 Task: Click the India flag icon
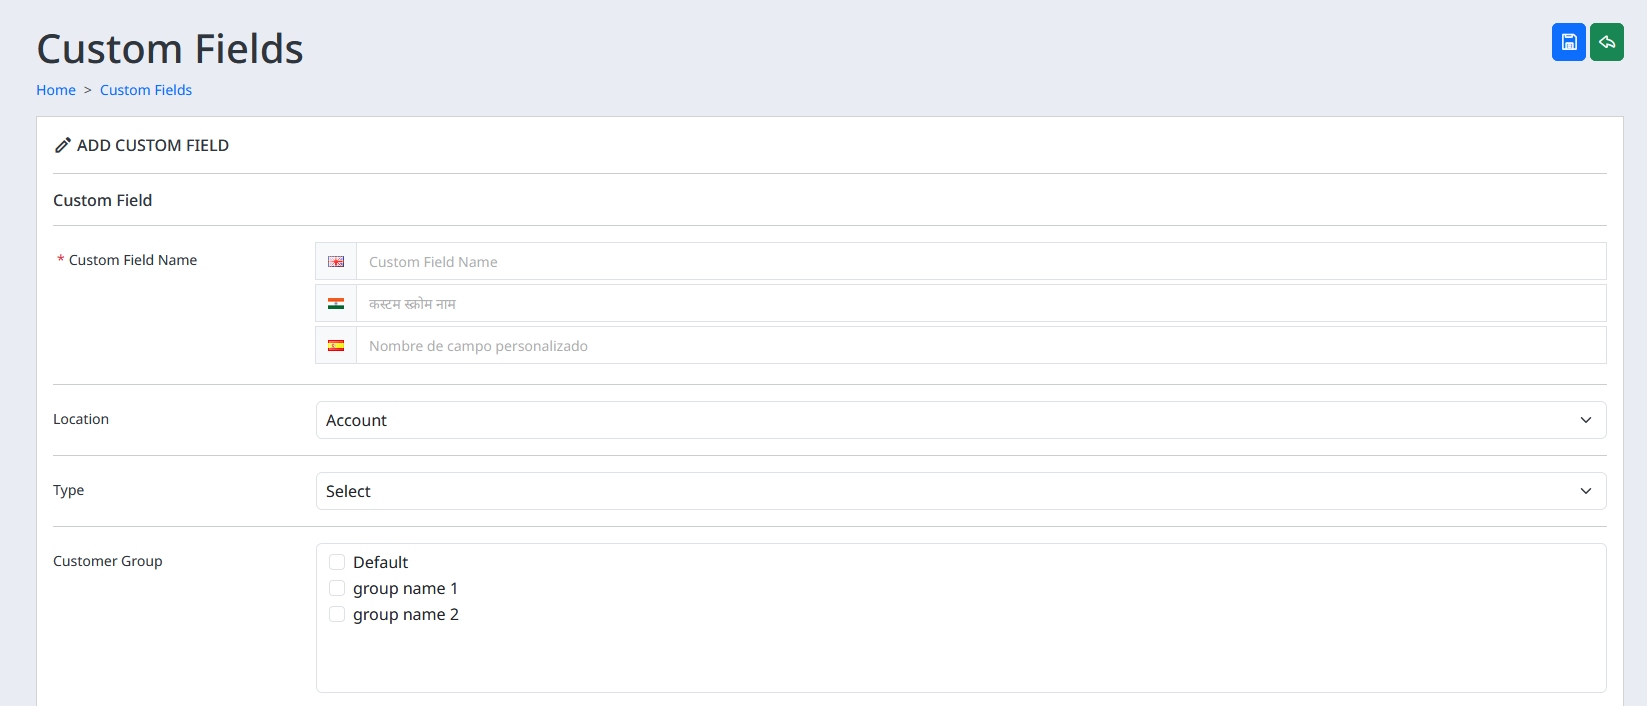(x=336, y=304)
